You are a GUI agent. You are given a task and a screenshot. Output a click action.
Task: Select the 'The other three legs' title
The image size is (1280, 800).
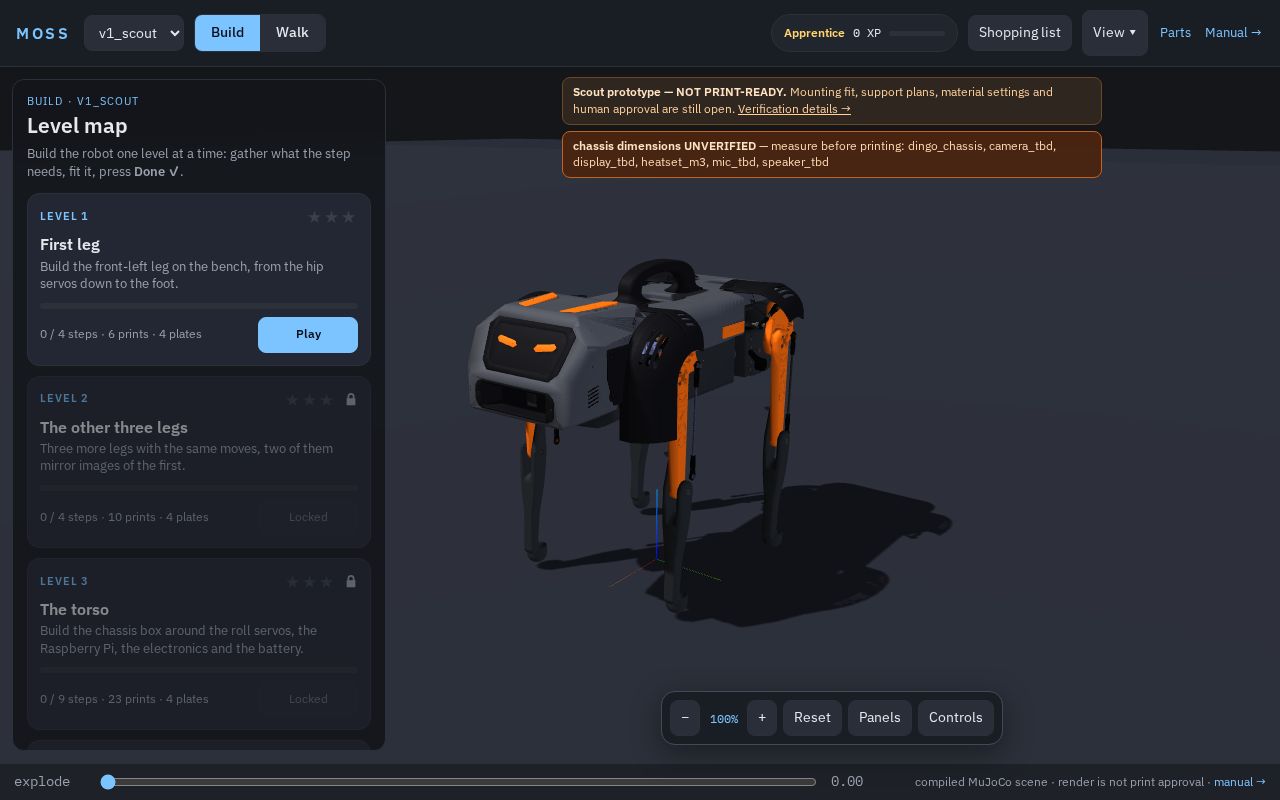114,427
